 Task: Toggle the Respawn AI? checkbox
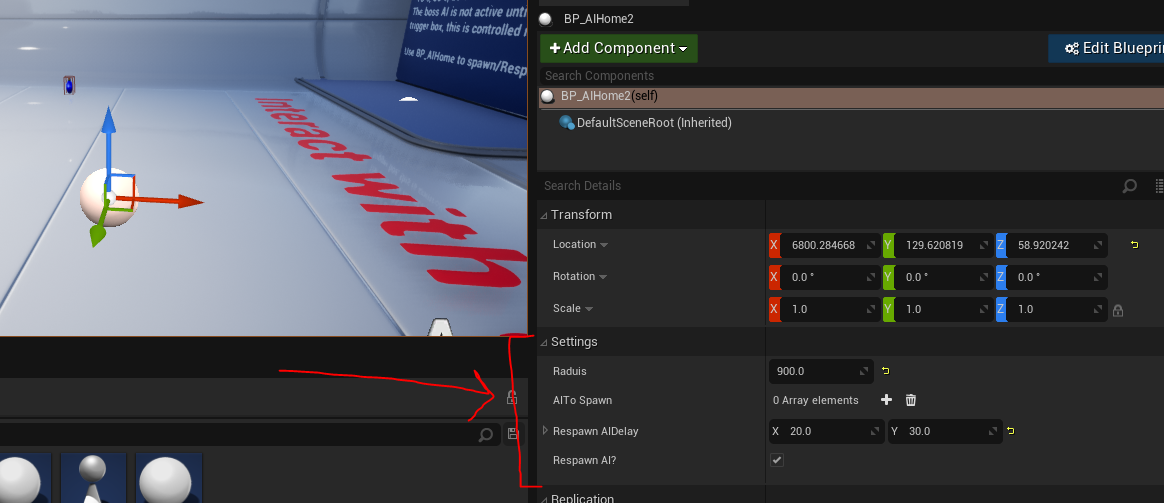coord(776,460)
